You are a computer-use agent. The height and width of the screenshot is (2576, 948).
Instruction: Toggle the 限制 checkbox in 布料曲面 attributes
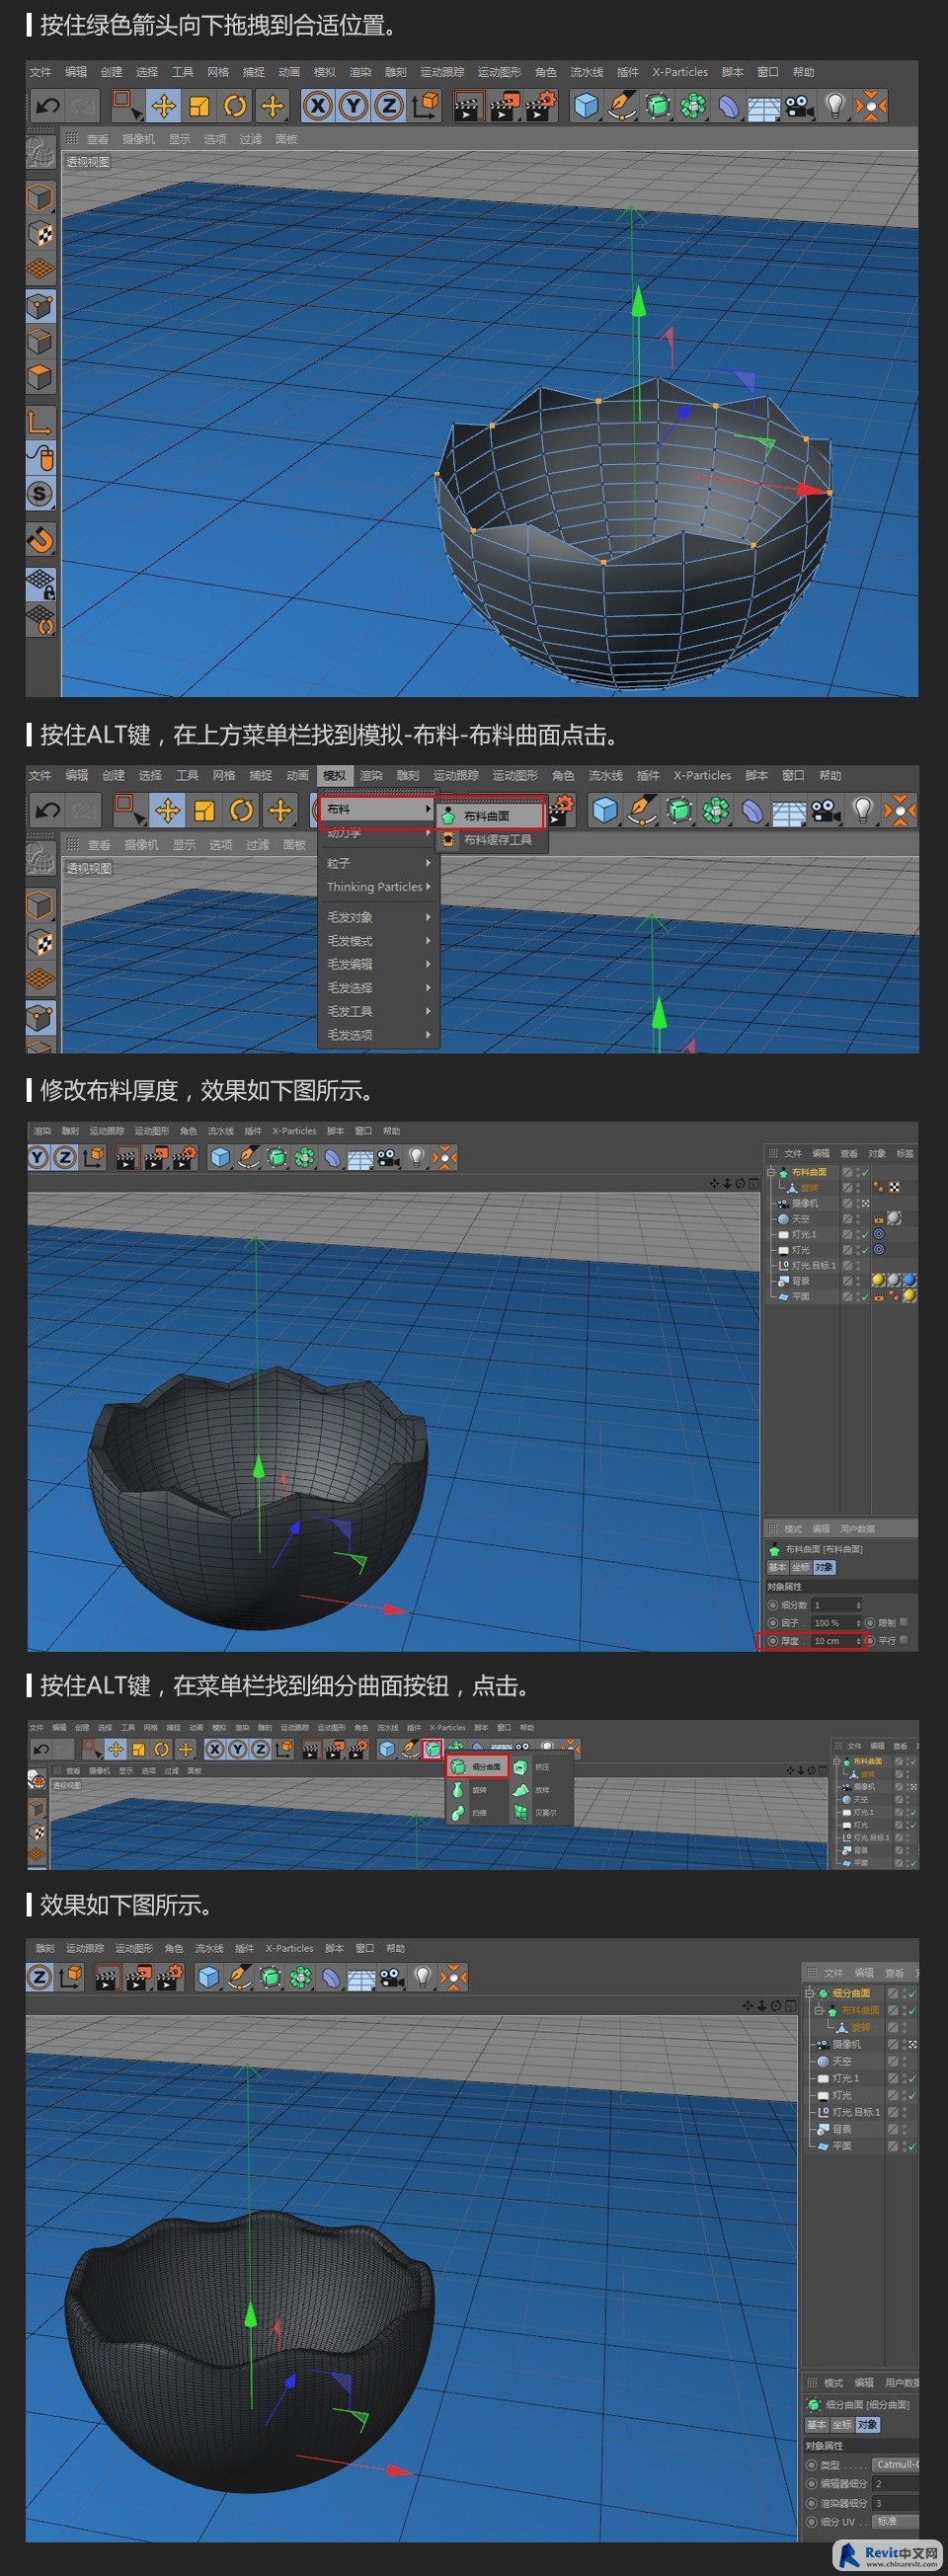[904, 1622]
